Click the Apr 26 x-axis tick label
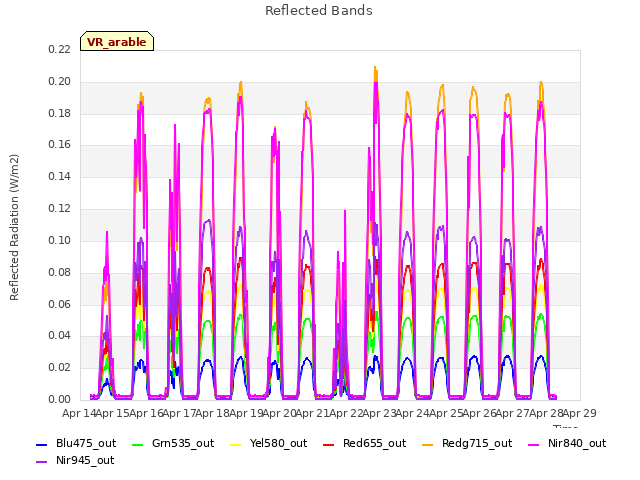The image size is (640, 480). (480, 413)
